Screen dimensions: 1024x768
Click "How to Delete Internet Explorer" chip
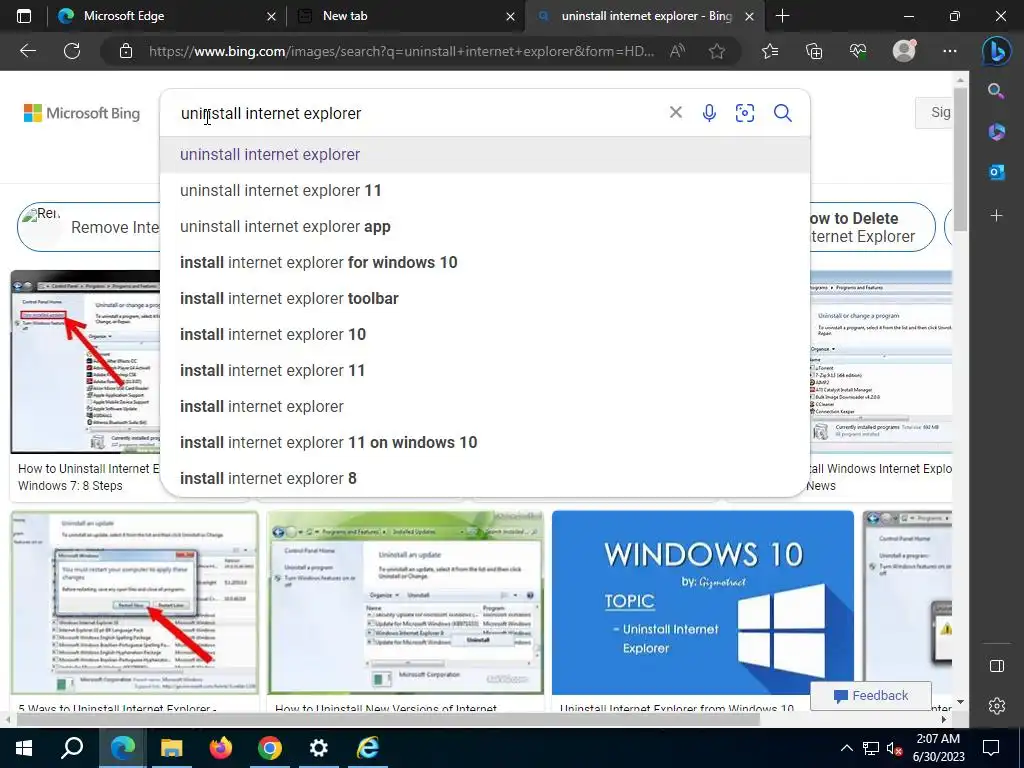pyautogui.click(x=872, y=227)
